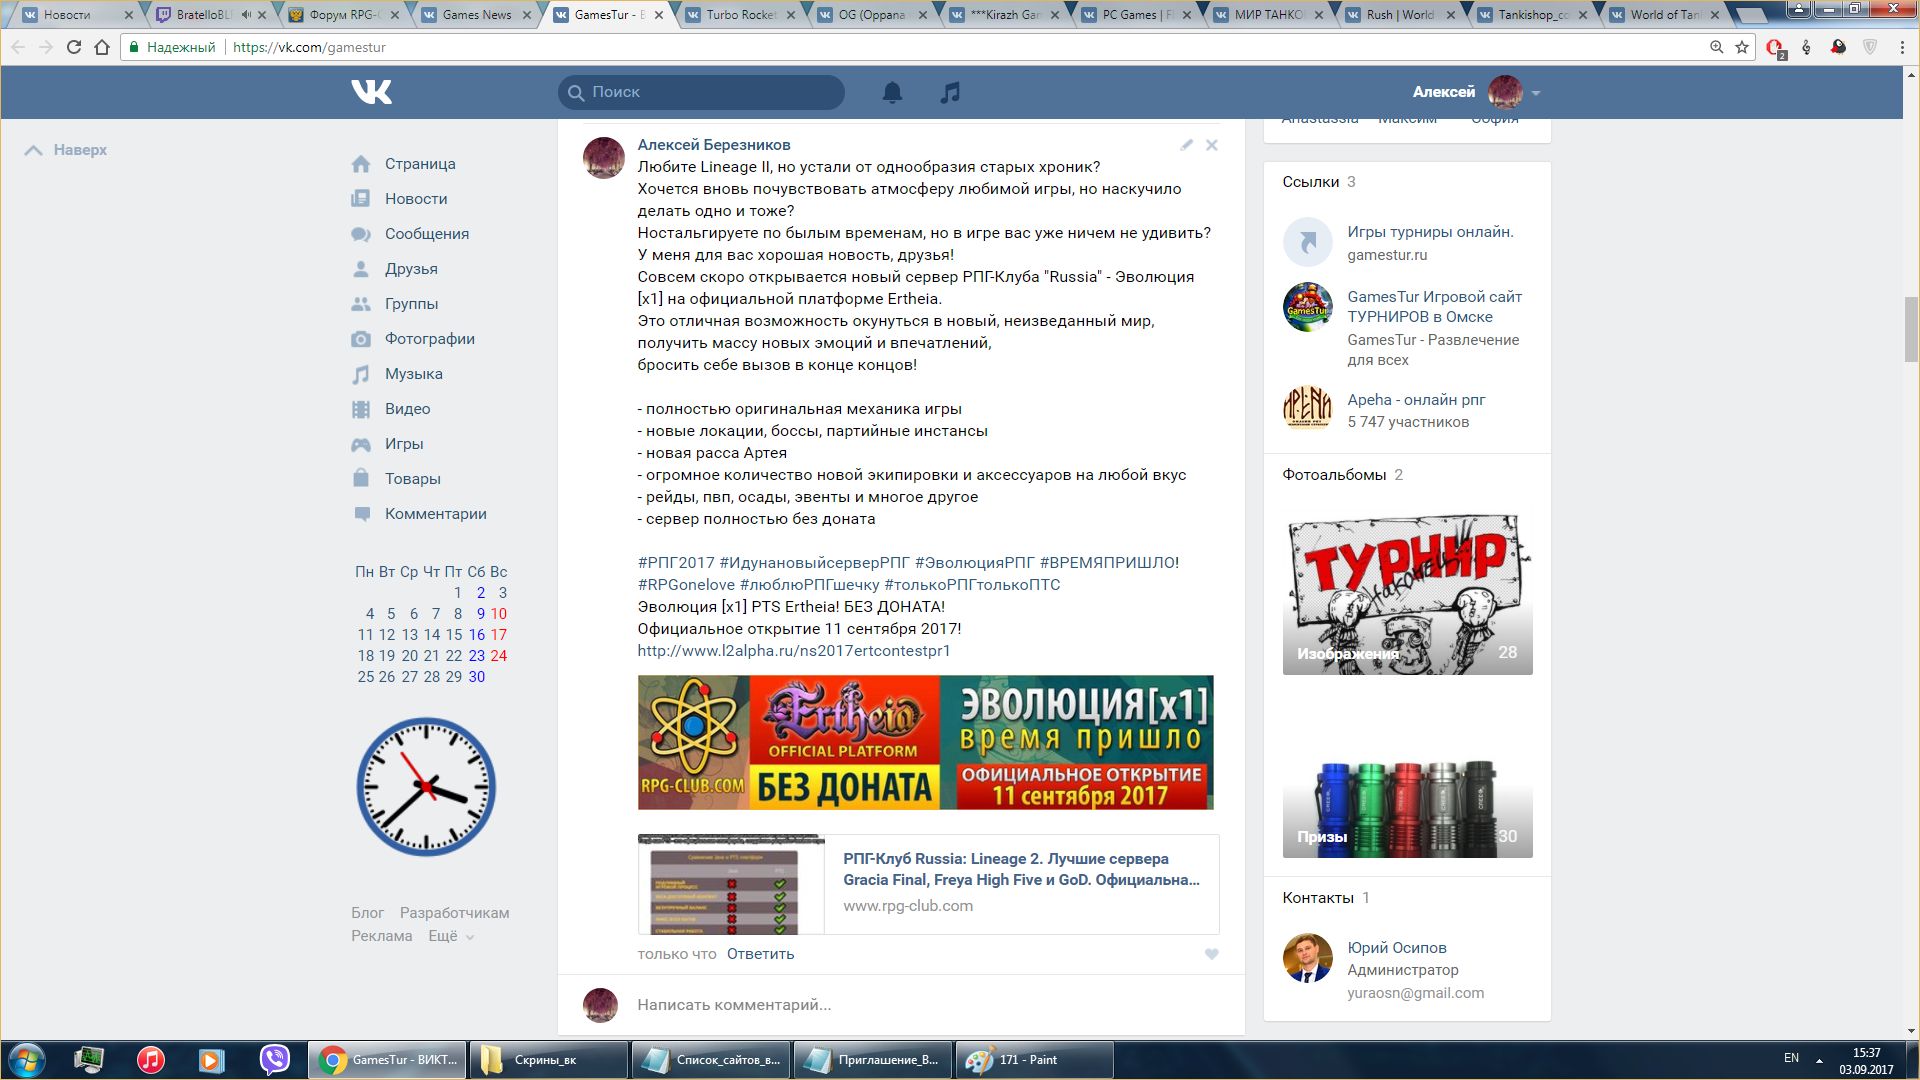The width and height of the screenshot is (1920, 1080).
Task: Switch to the Turbo Rocket tab
Action: point(741,15)
